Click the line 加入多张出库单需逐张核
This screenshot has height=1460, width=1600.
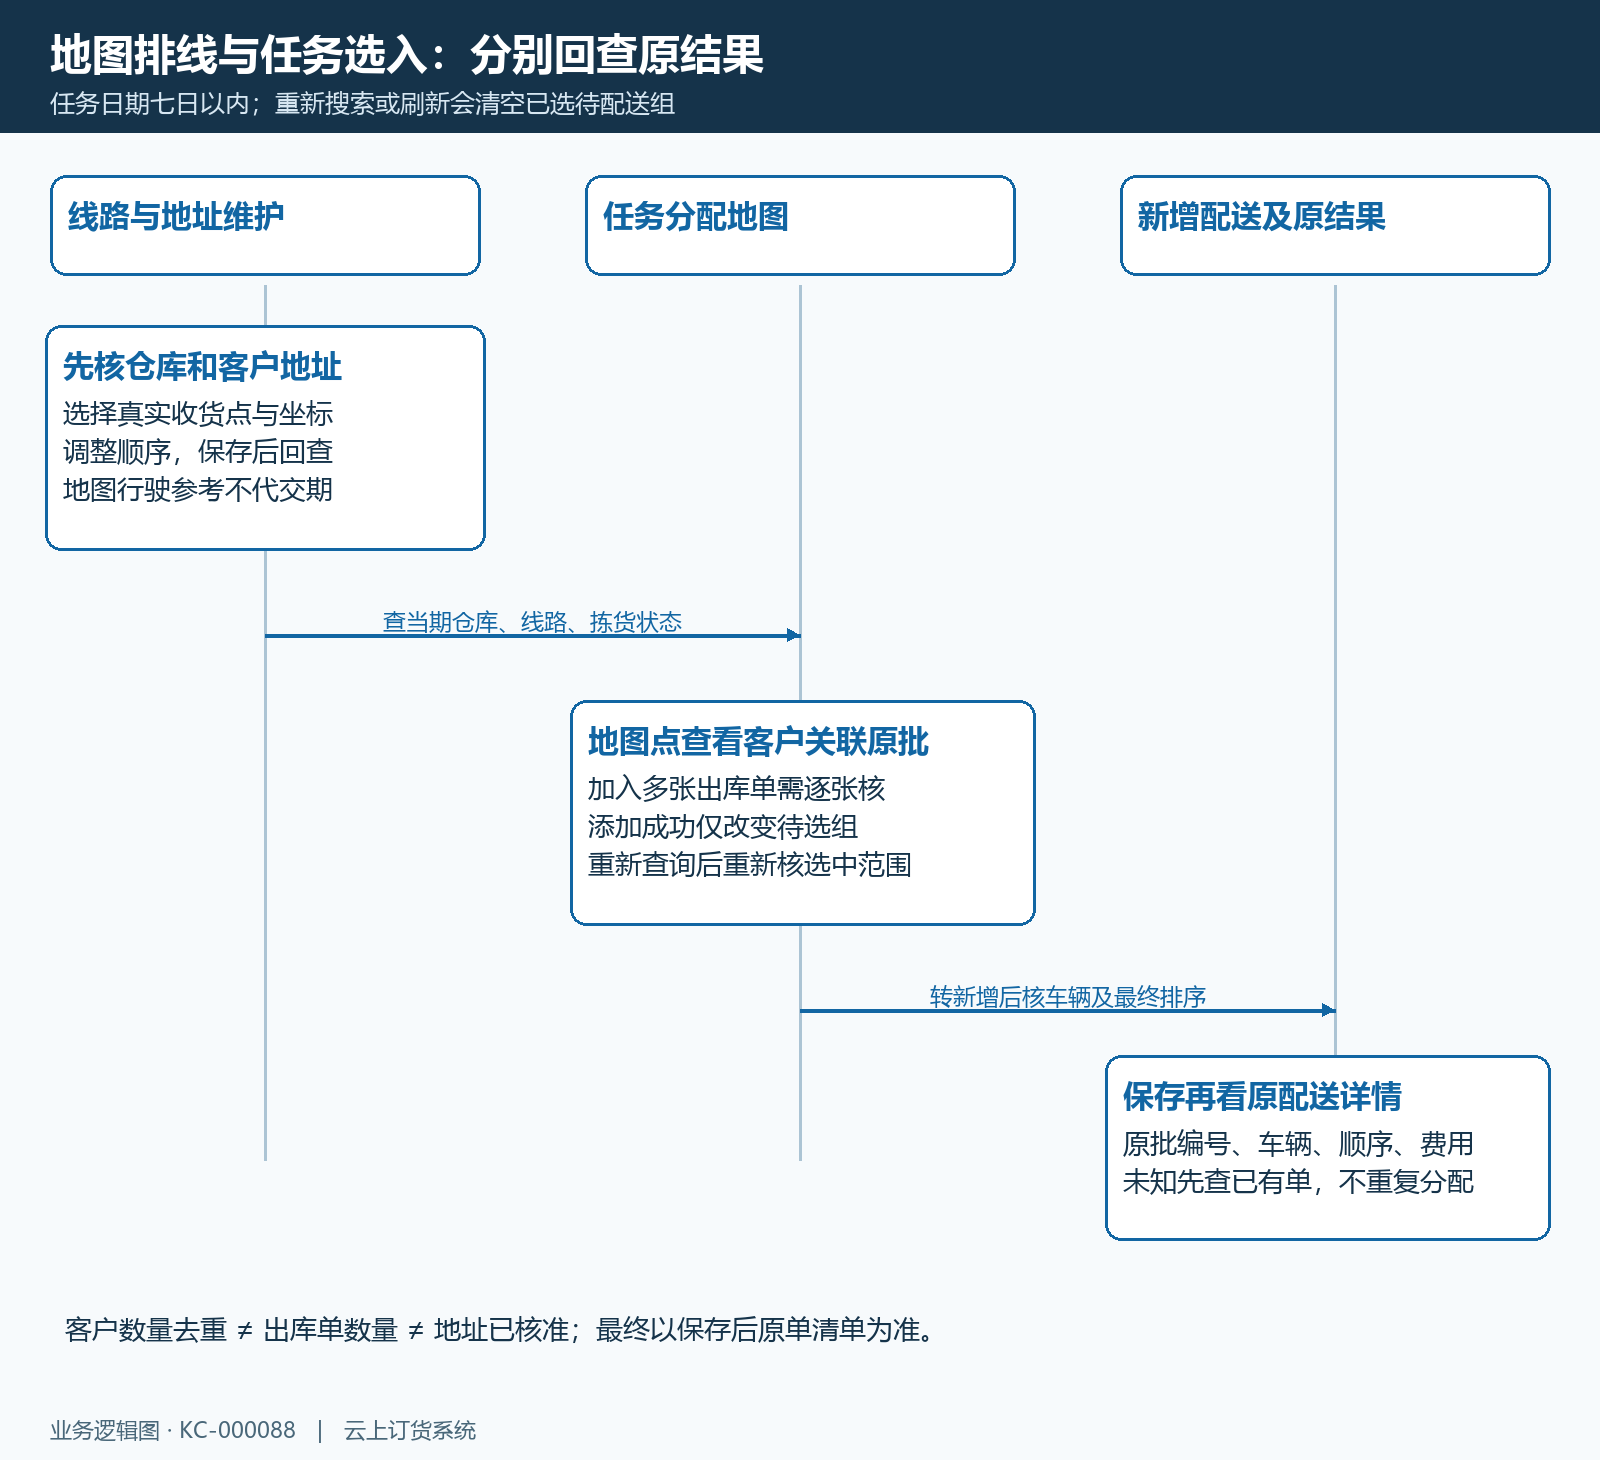(x=736, y=789)
